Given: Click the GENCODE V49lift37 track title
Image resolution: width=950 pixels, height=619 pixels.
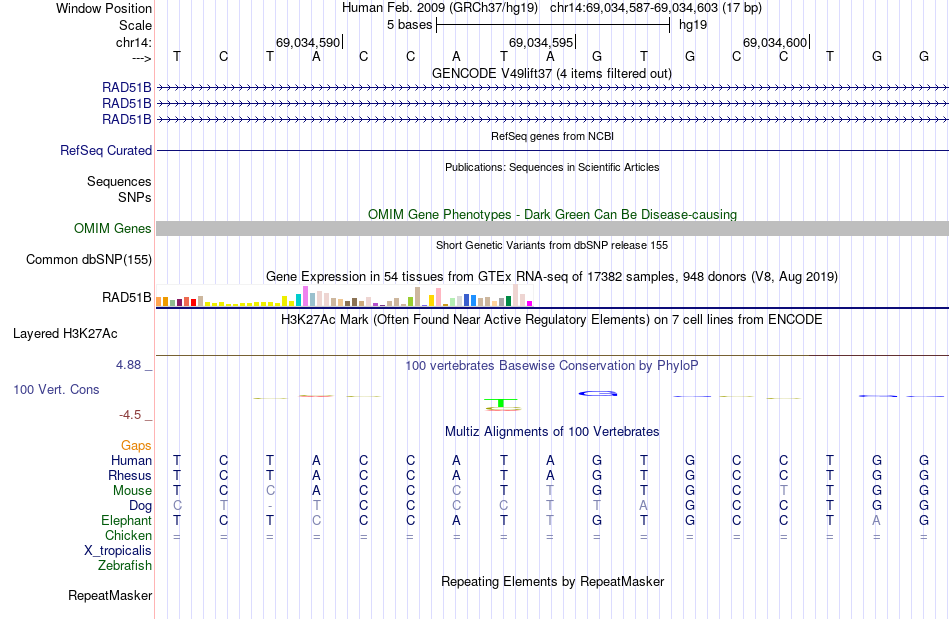Looking at the screenshot, I should [x=551, y=74].
